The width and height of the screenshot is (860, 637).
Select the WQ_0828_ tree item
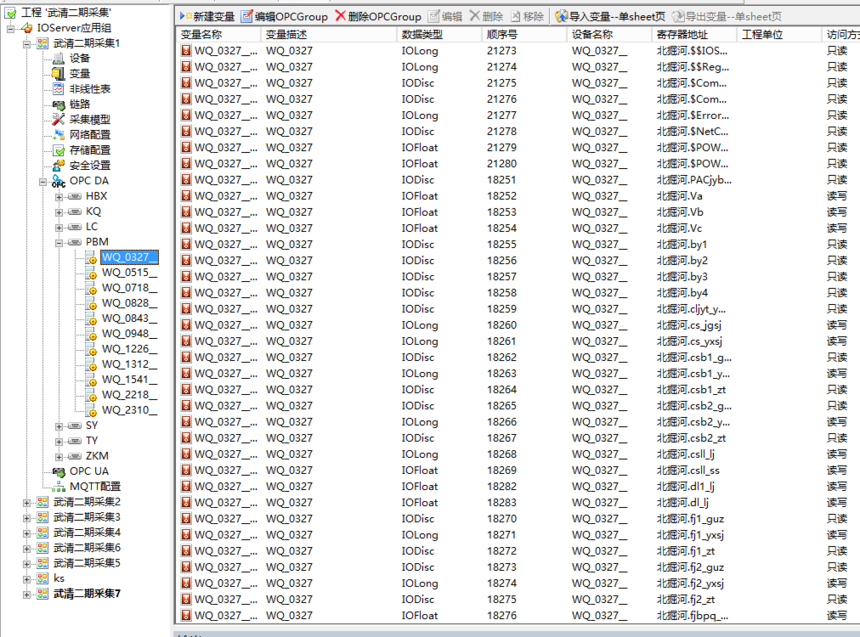click(x=129, y=303)
